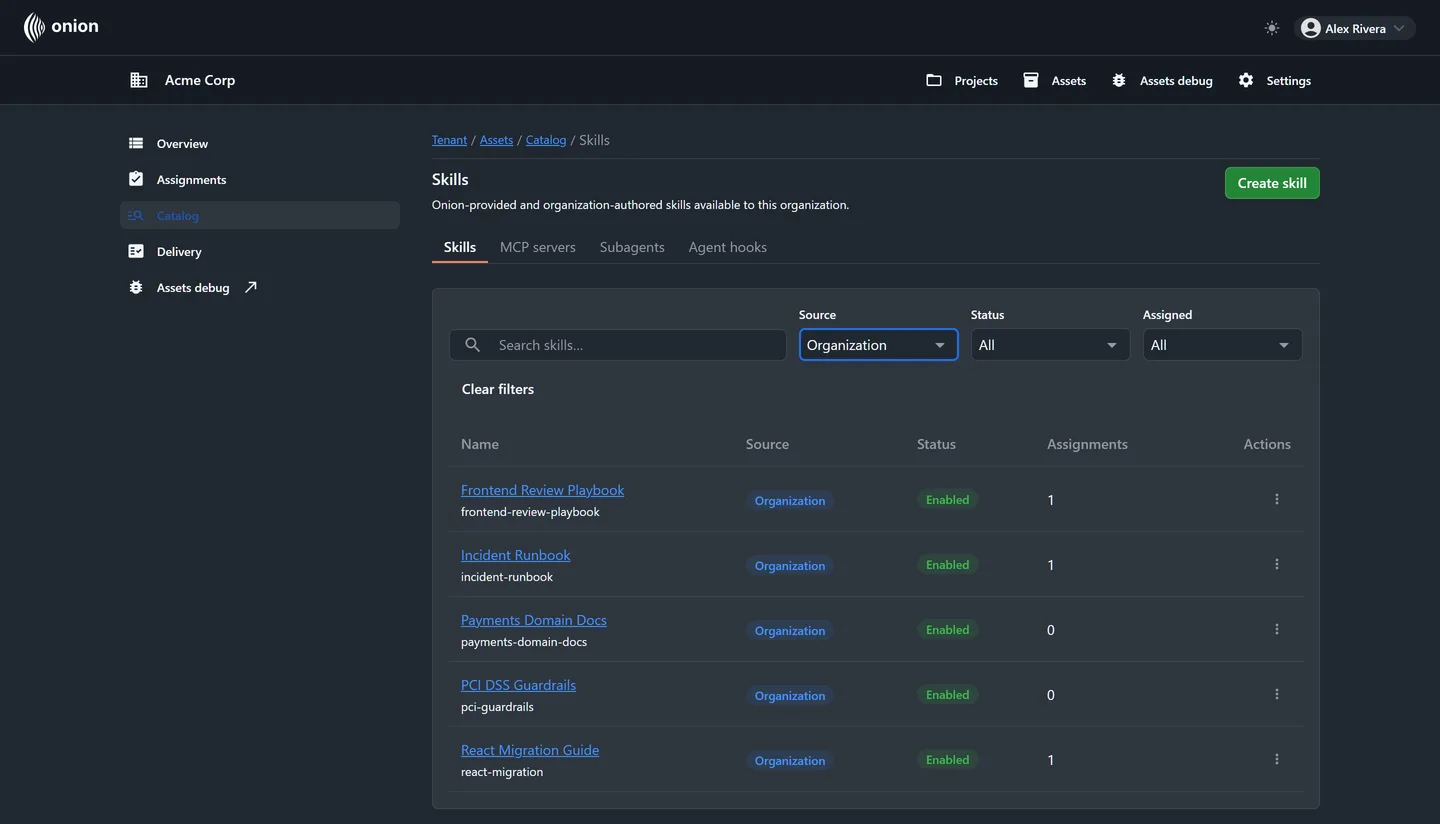Open the Assigned filter dropdown

[1222, 345]
